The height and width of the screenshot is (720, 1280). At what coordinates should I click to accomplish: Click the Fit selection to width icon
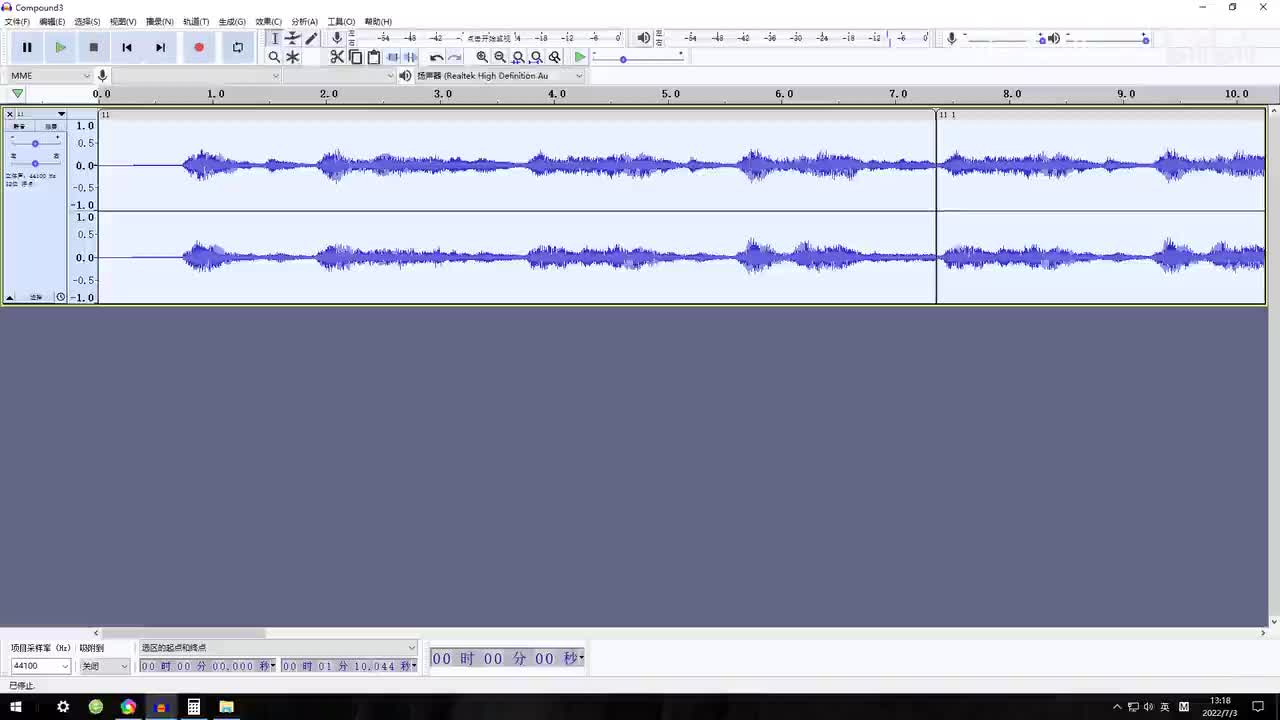click(518, 57)
